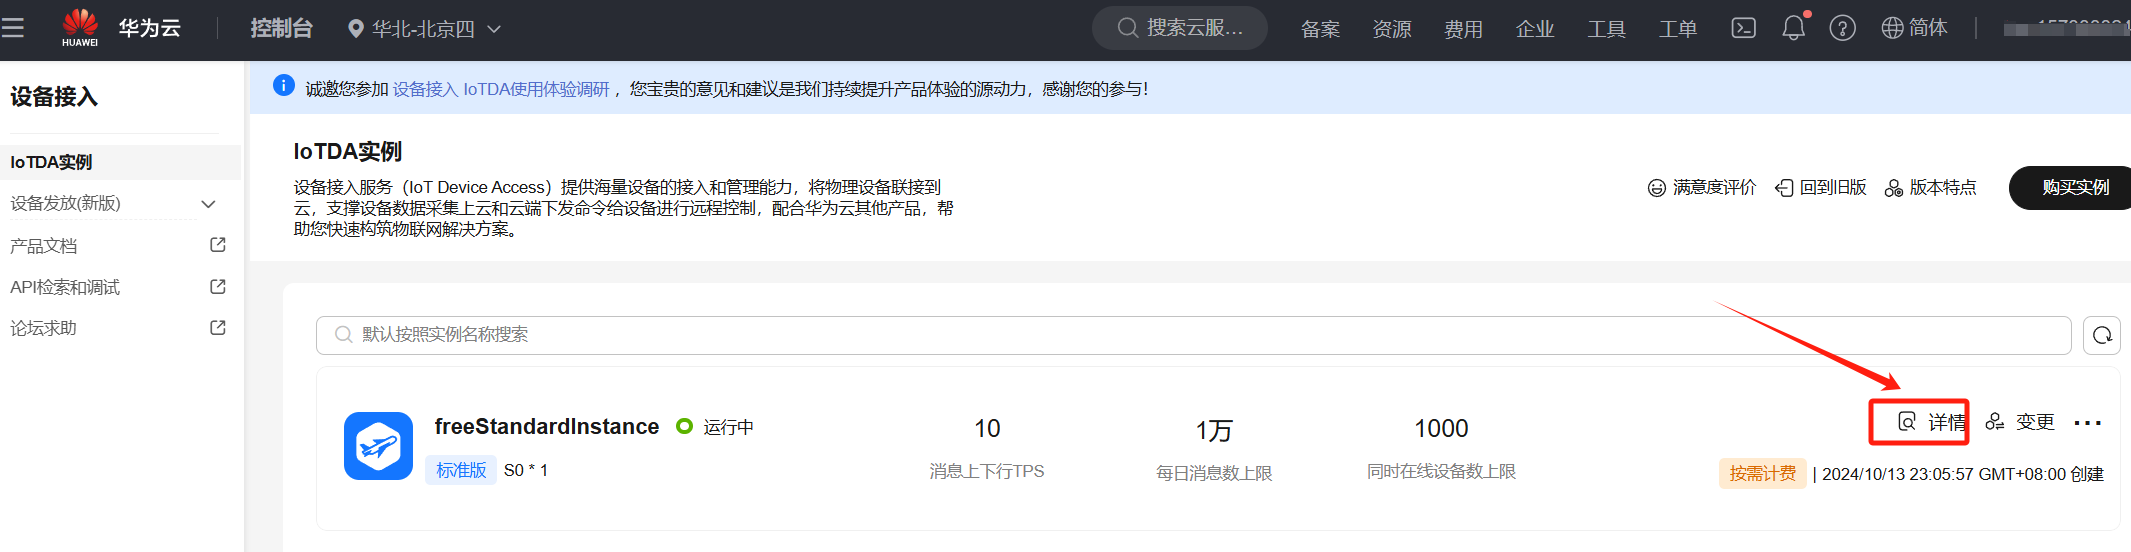
Task: Open 详情 for freeStandardInstance
Action: [1932, 422]
